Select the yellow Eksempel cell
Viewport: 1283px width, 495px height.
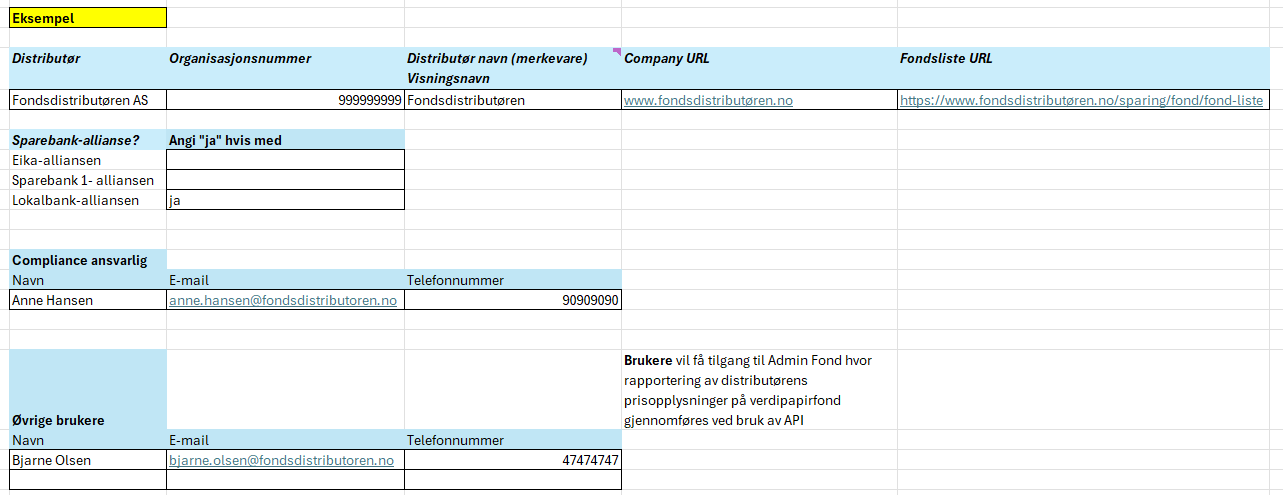(x=88, y=18)
